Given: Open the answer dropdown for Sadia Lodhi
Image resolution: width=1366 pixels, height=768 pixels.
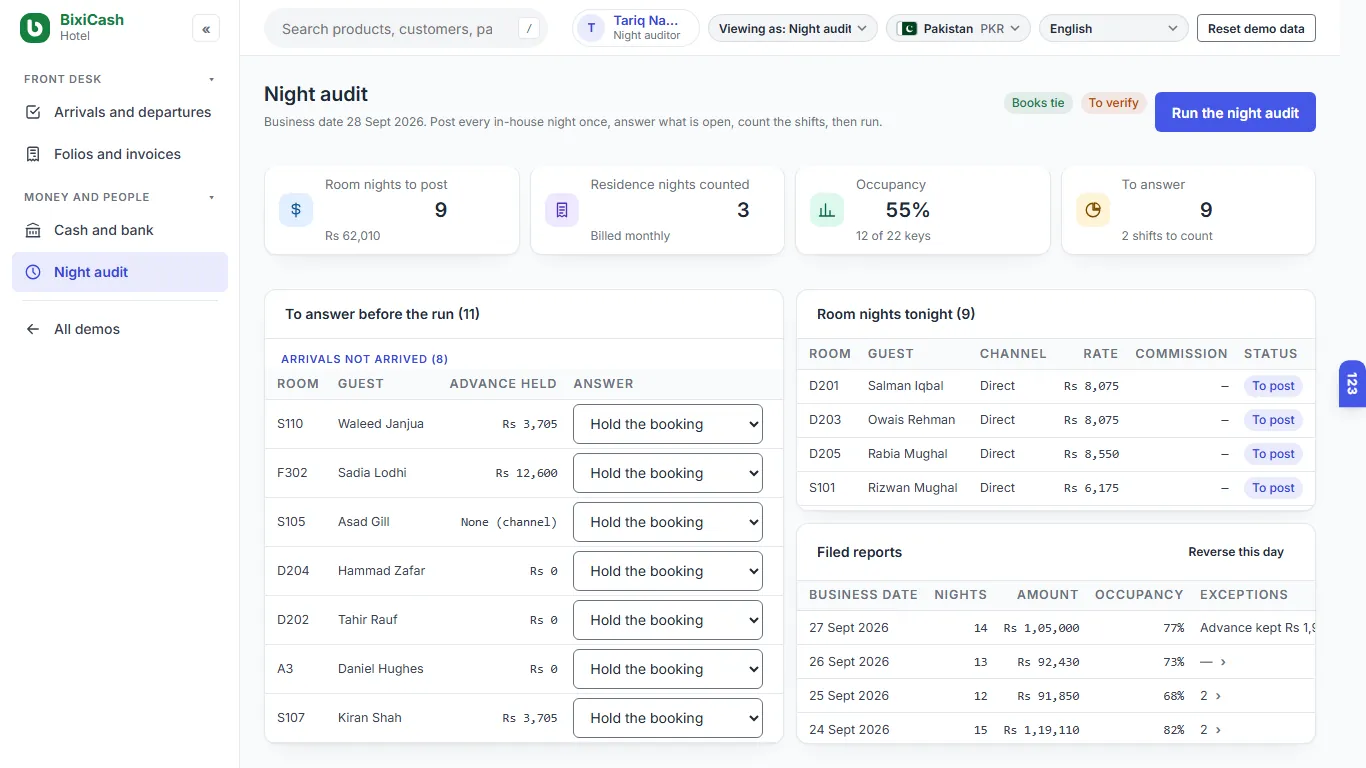Looking at the screenshot, I should pyautogui.click(x=668, y=473).
